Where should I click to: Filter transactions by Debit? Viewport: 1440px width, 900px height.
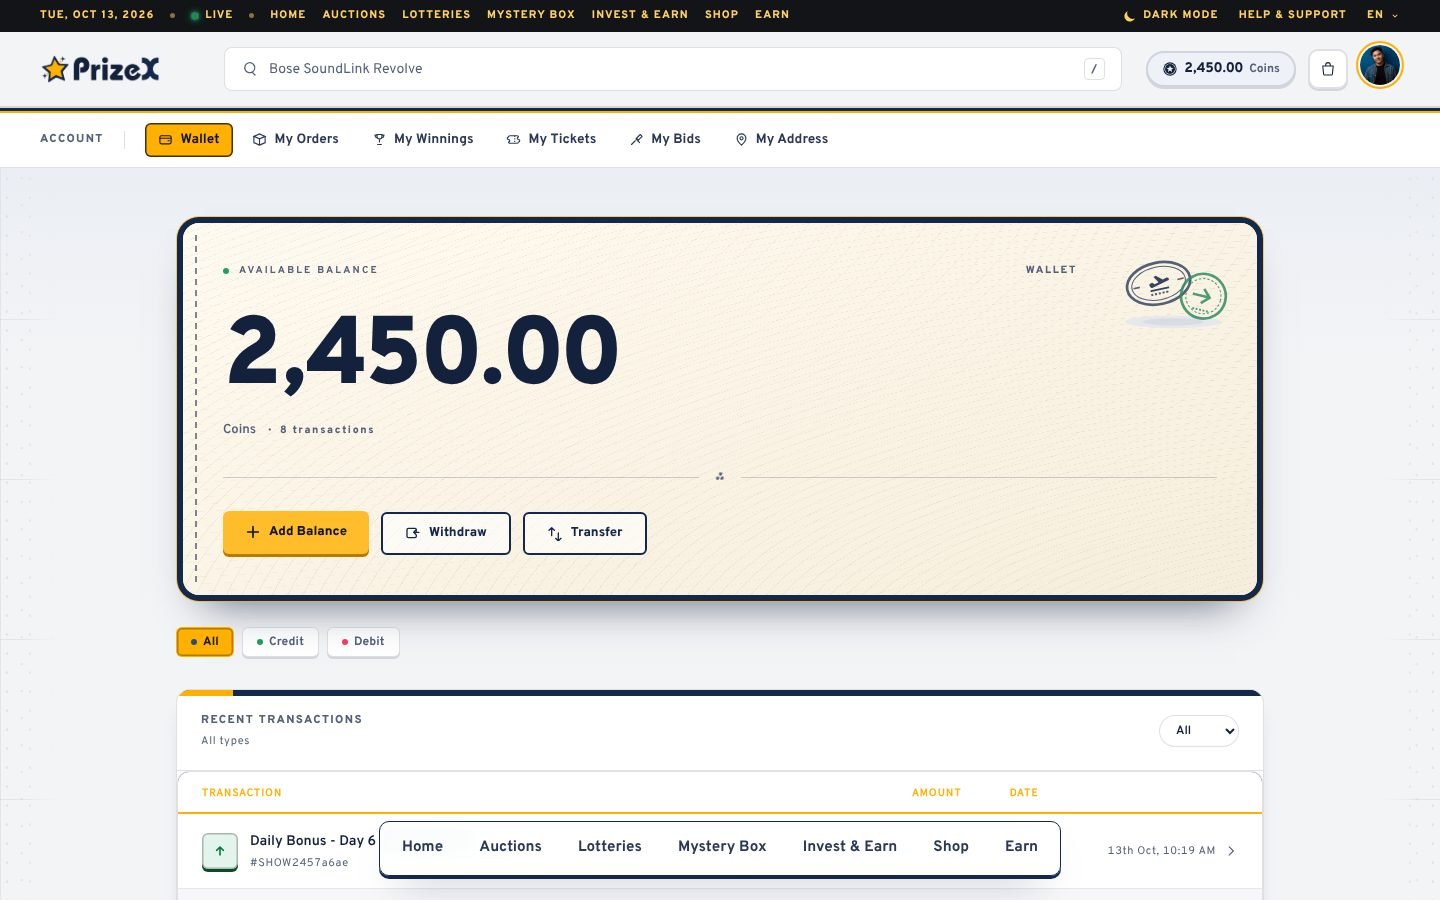(363, 642)
